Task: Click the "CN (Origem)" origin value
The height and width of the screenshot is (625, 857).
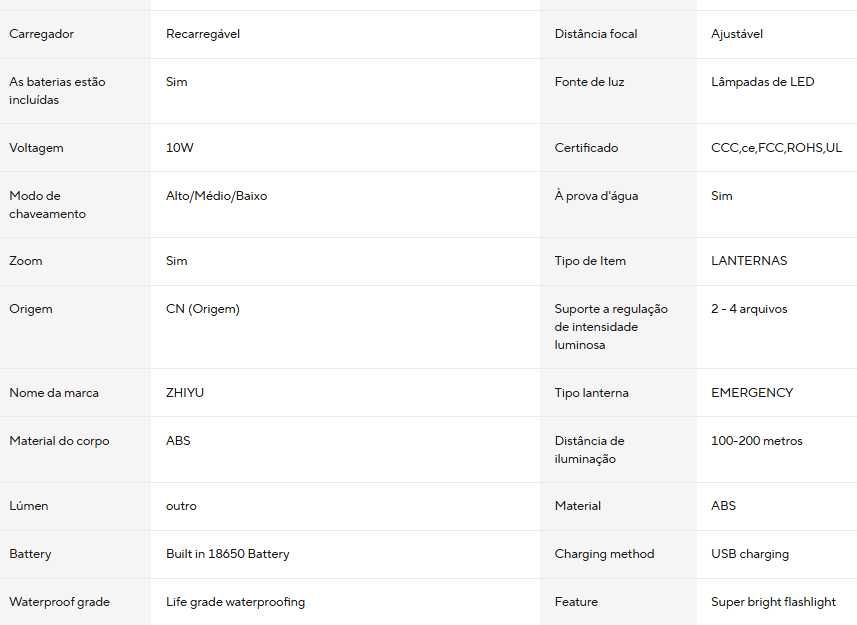Action: click(203, 309)
